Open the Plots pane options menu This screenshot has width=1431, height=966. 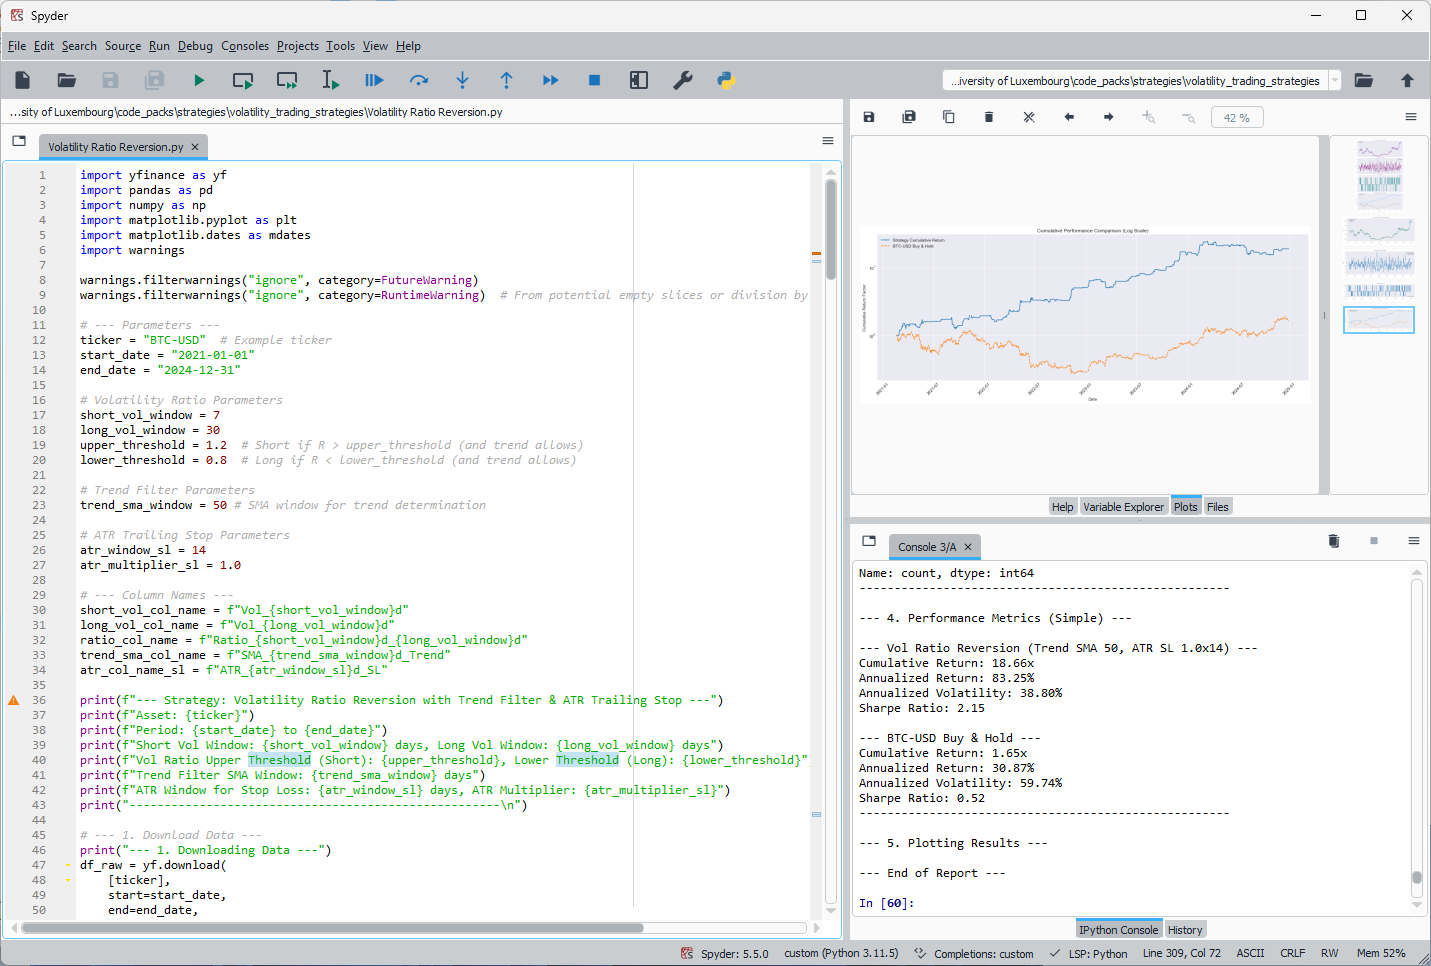1411,116
